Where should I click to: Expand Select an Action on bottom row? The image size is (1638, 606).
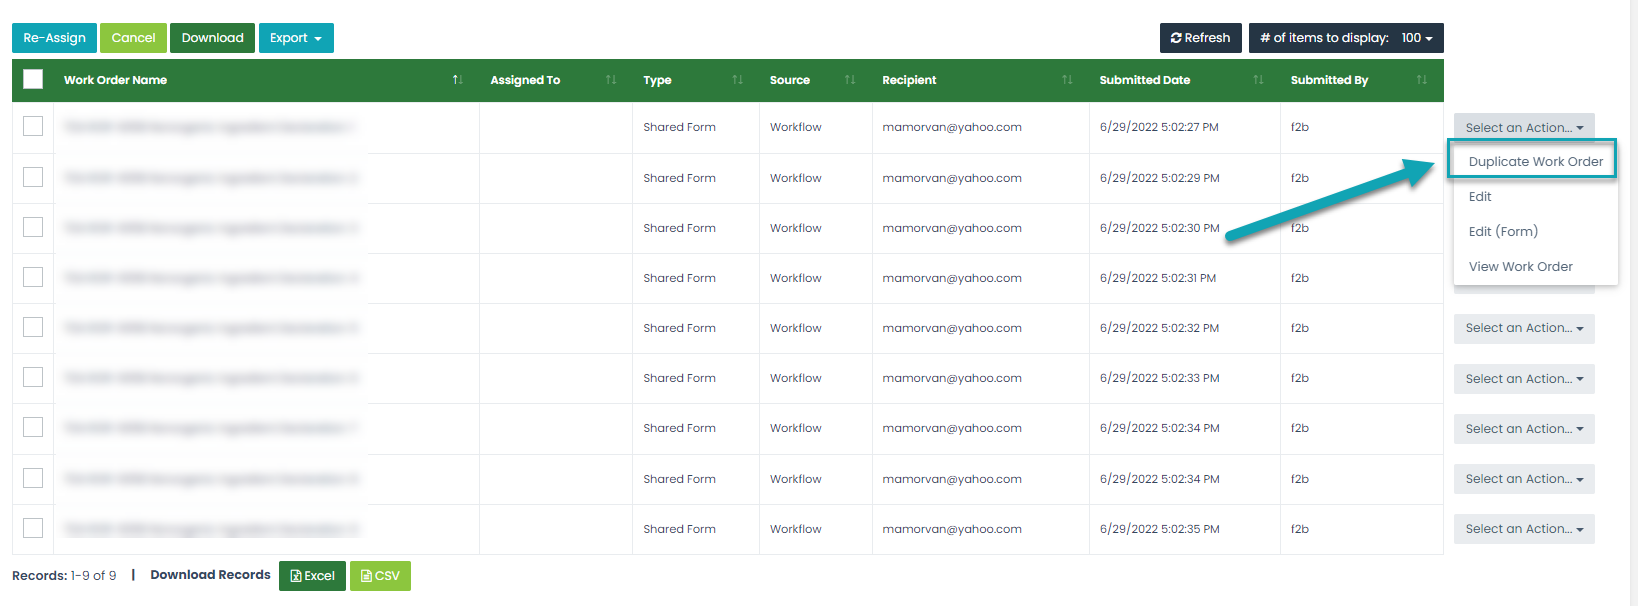tap(1523, 529)
